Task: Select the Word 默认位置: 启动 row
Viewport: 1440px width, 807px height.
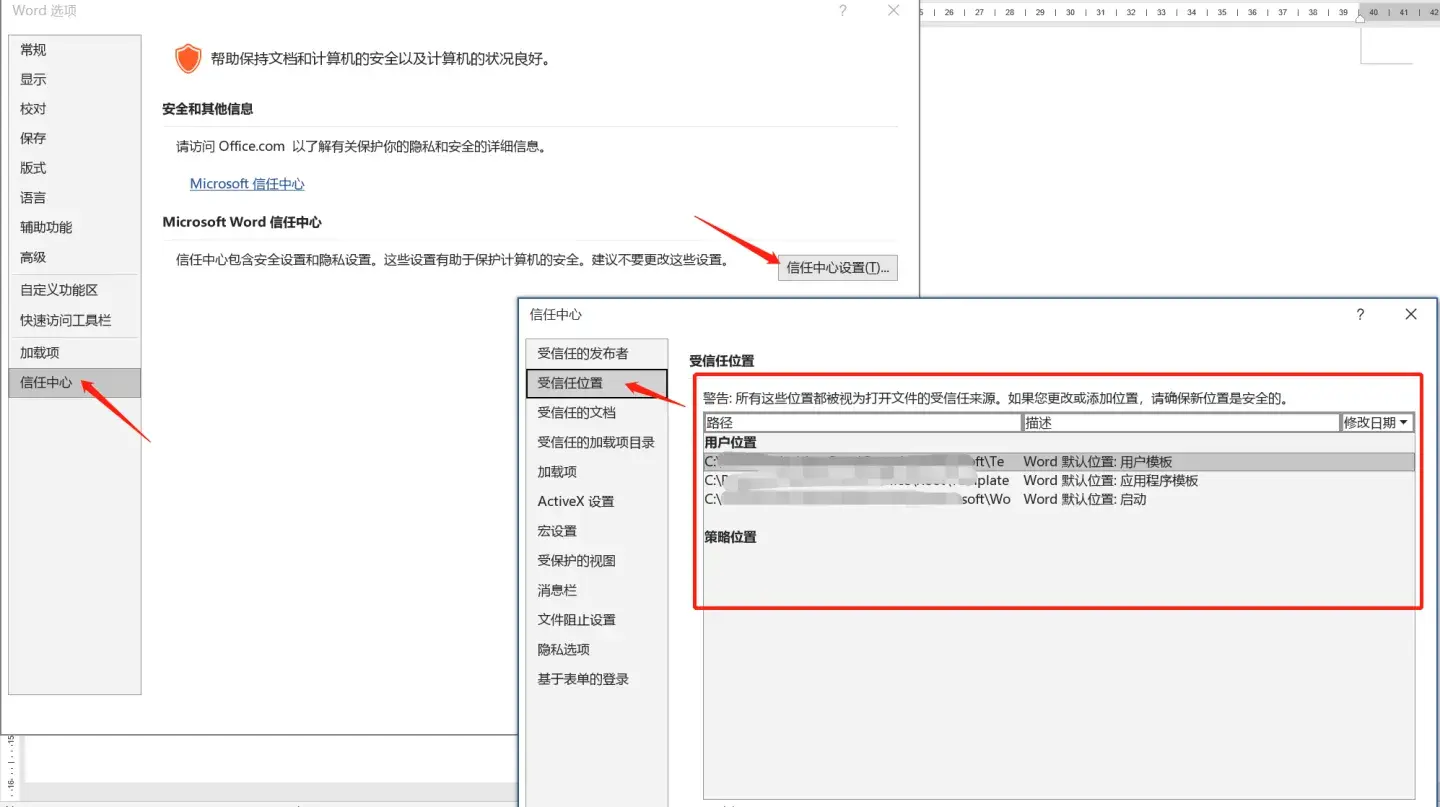Action: (1059, 499)
